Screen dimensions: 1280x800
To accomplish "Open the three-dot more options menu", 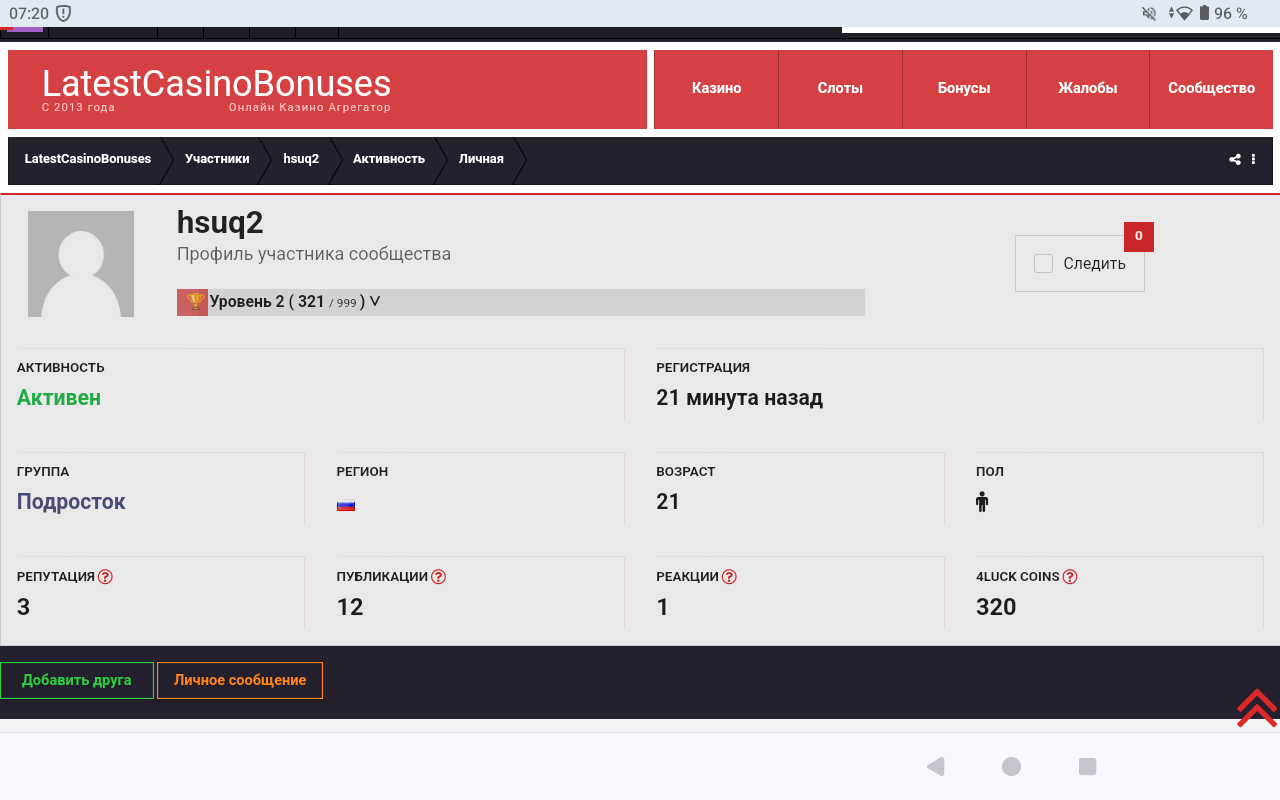I will (1253, 159).
